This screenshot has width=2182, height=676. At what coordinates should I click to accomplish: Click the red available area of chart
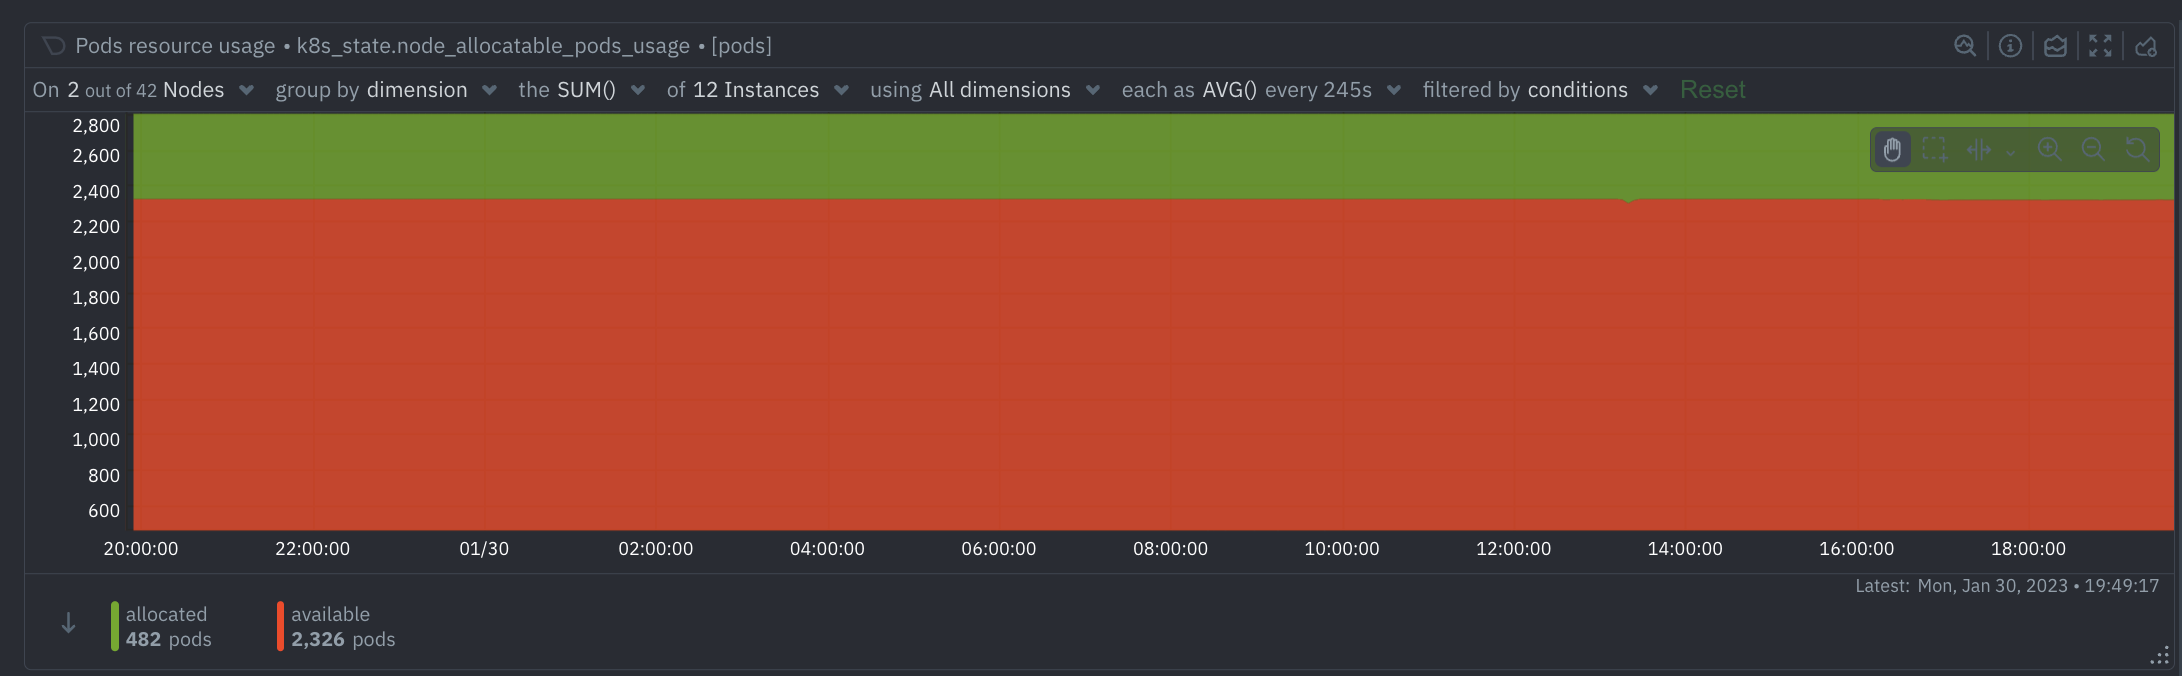click(1153, 364)
